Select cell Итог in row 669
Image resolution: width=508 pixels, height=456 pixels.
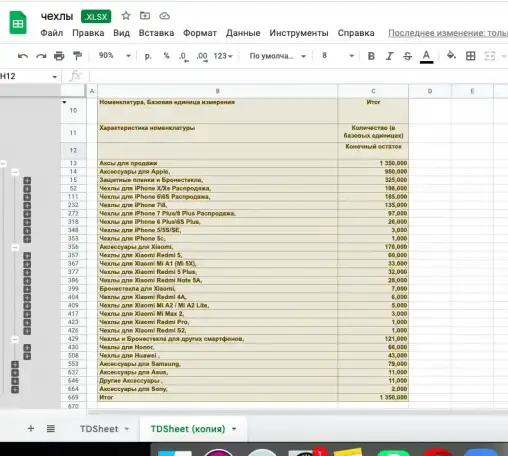tap(217, 397)
